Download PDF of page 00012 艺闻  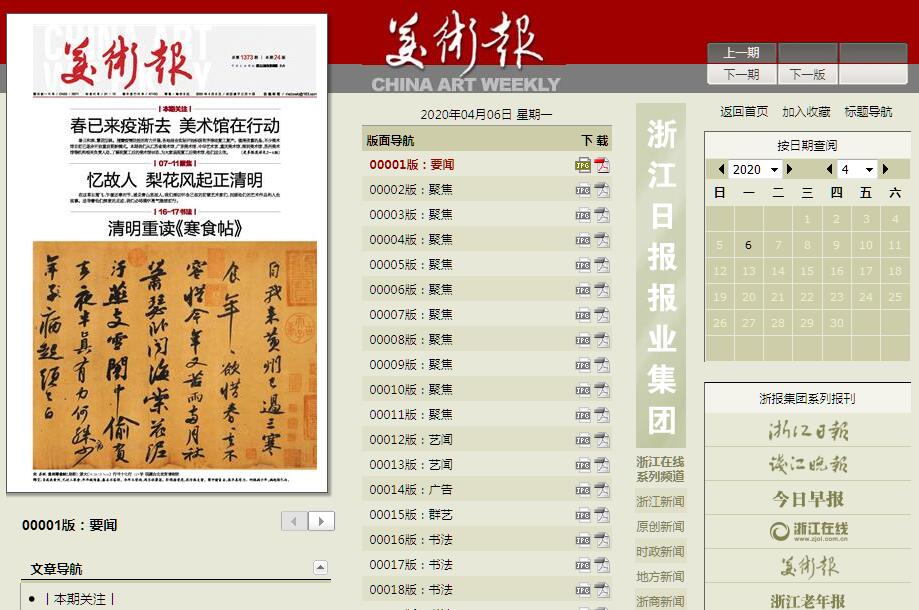(601, 440)
